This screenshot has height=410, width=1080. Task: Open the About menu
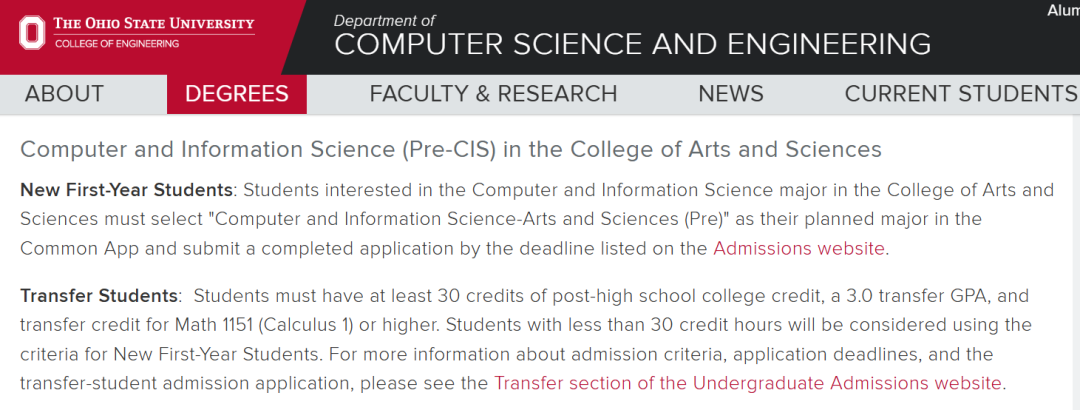pos(64,94)
